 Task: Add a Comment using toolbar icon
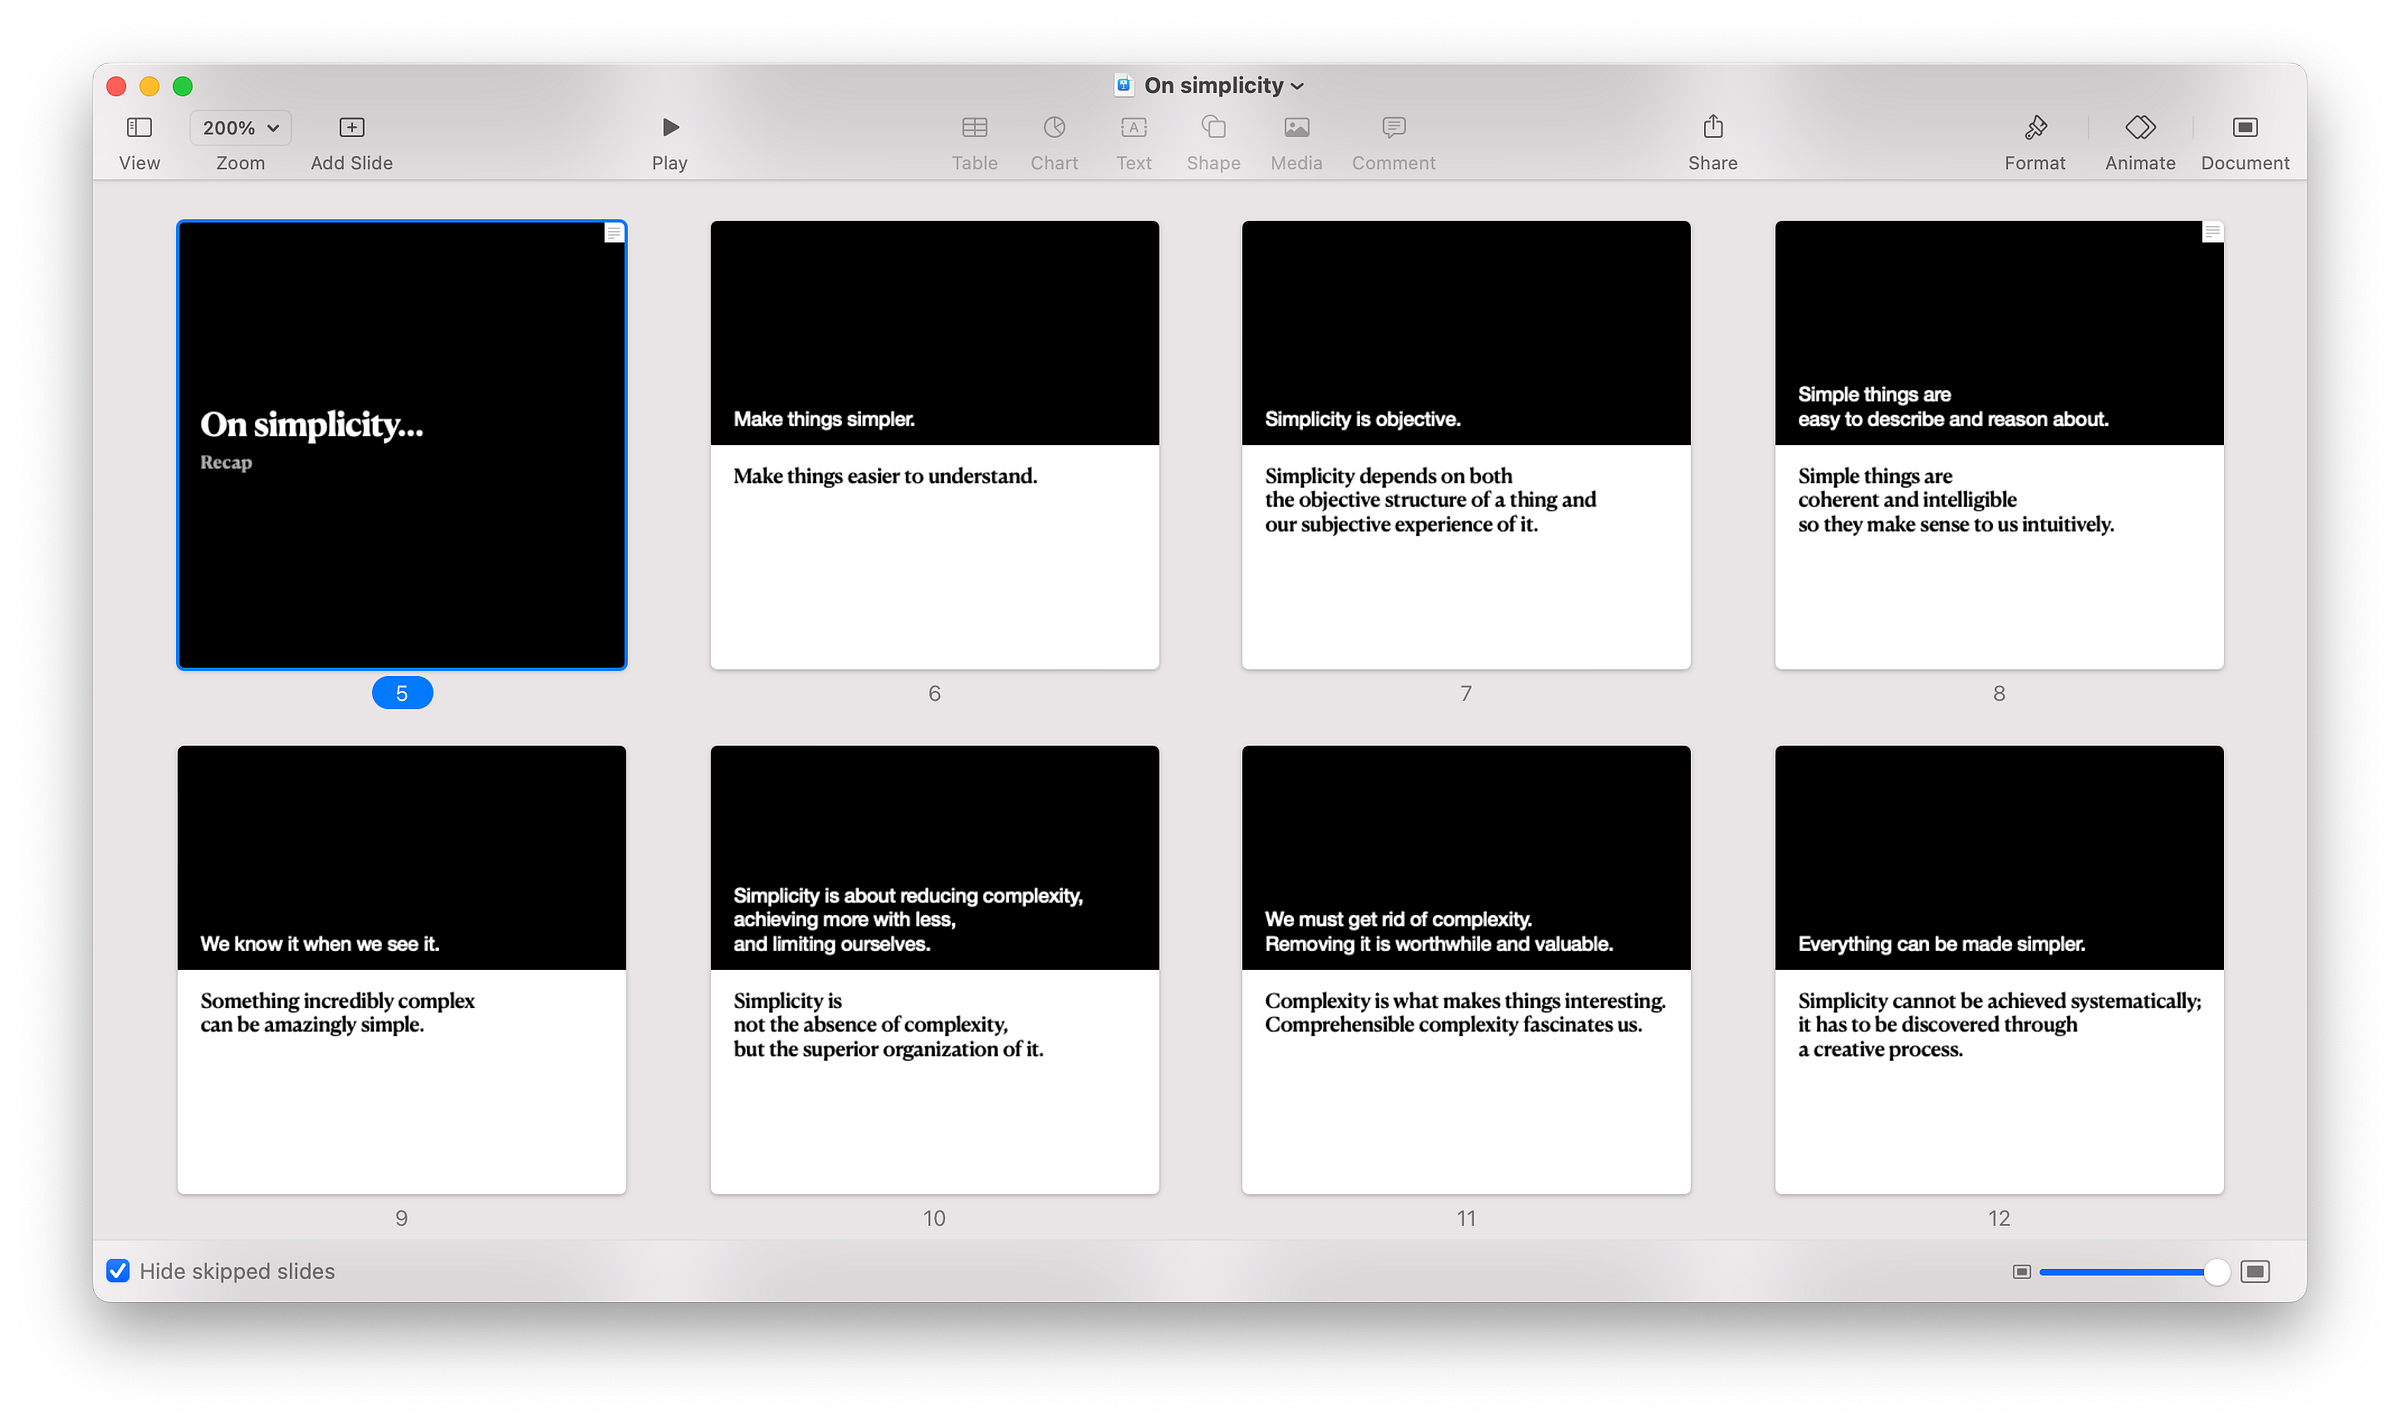[x=1393, y=127]
